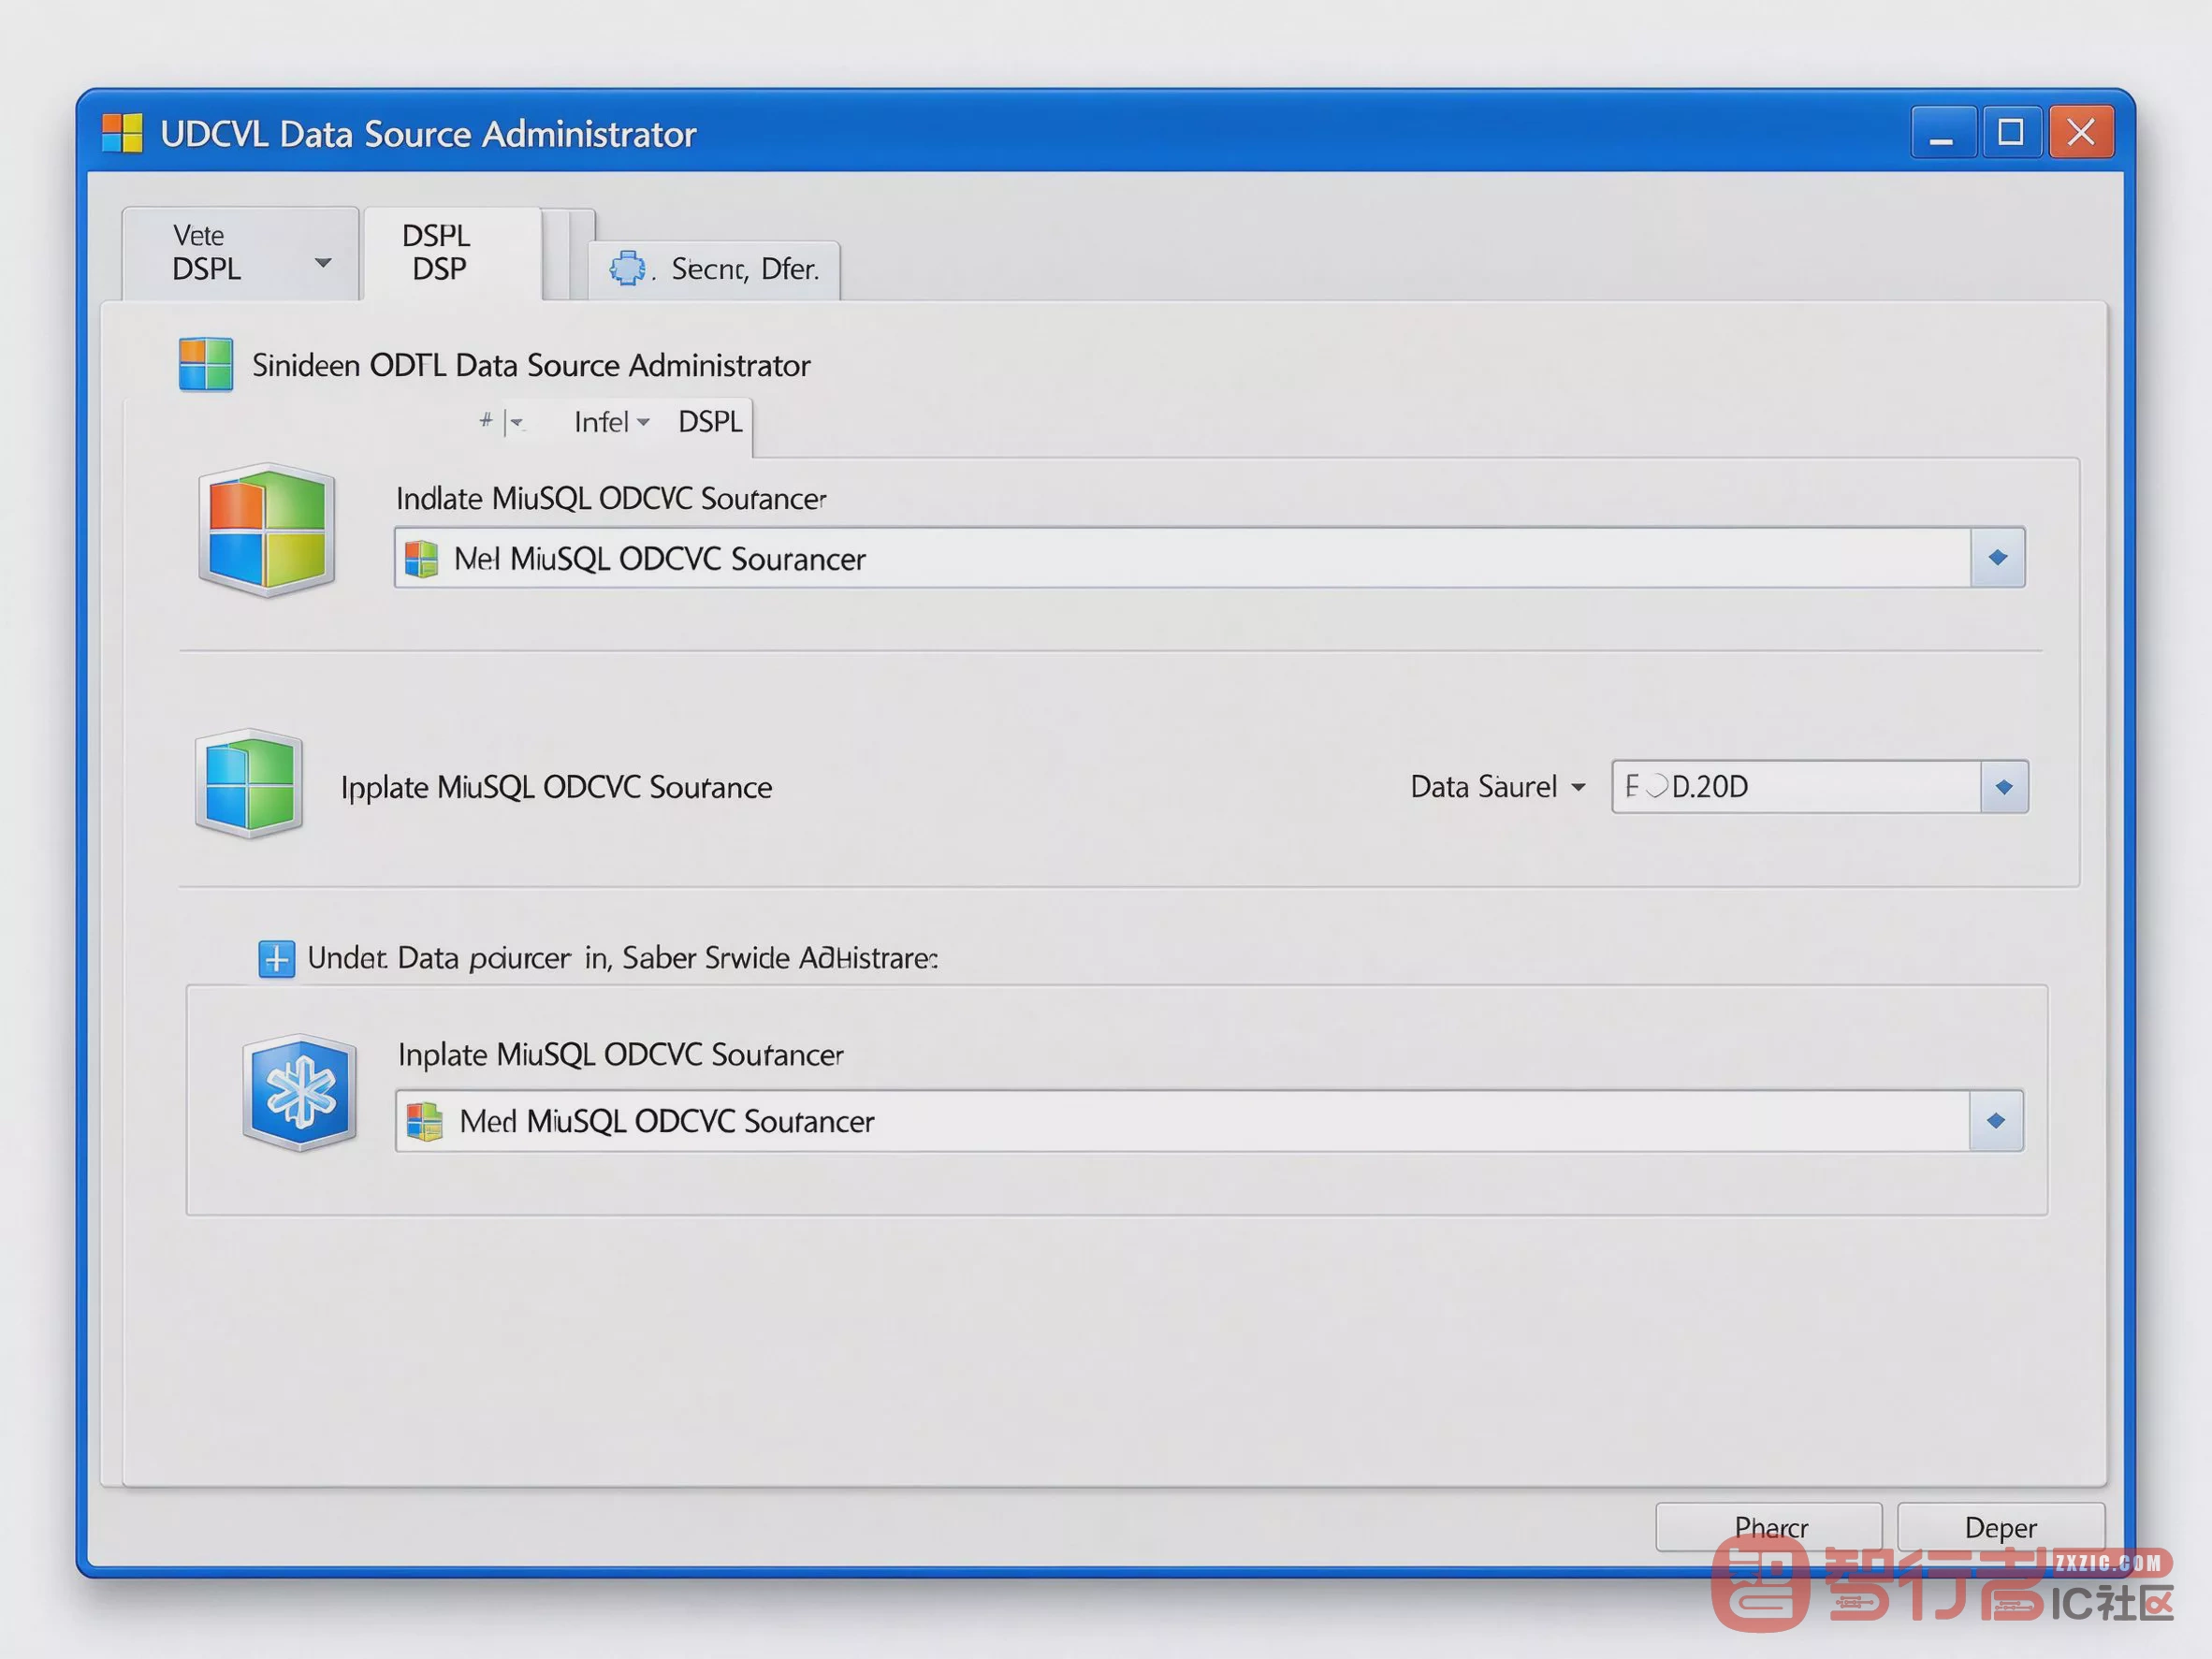This screenshot has width=2212, height=1659.
Task: Open the E.D.20D combo box arrow
Action: (x=2004, y=787)
